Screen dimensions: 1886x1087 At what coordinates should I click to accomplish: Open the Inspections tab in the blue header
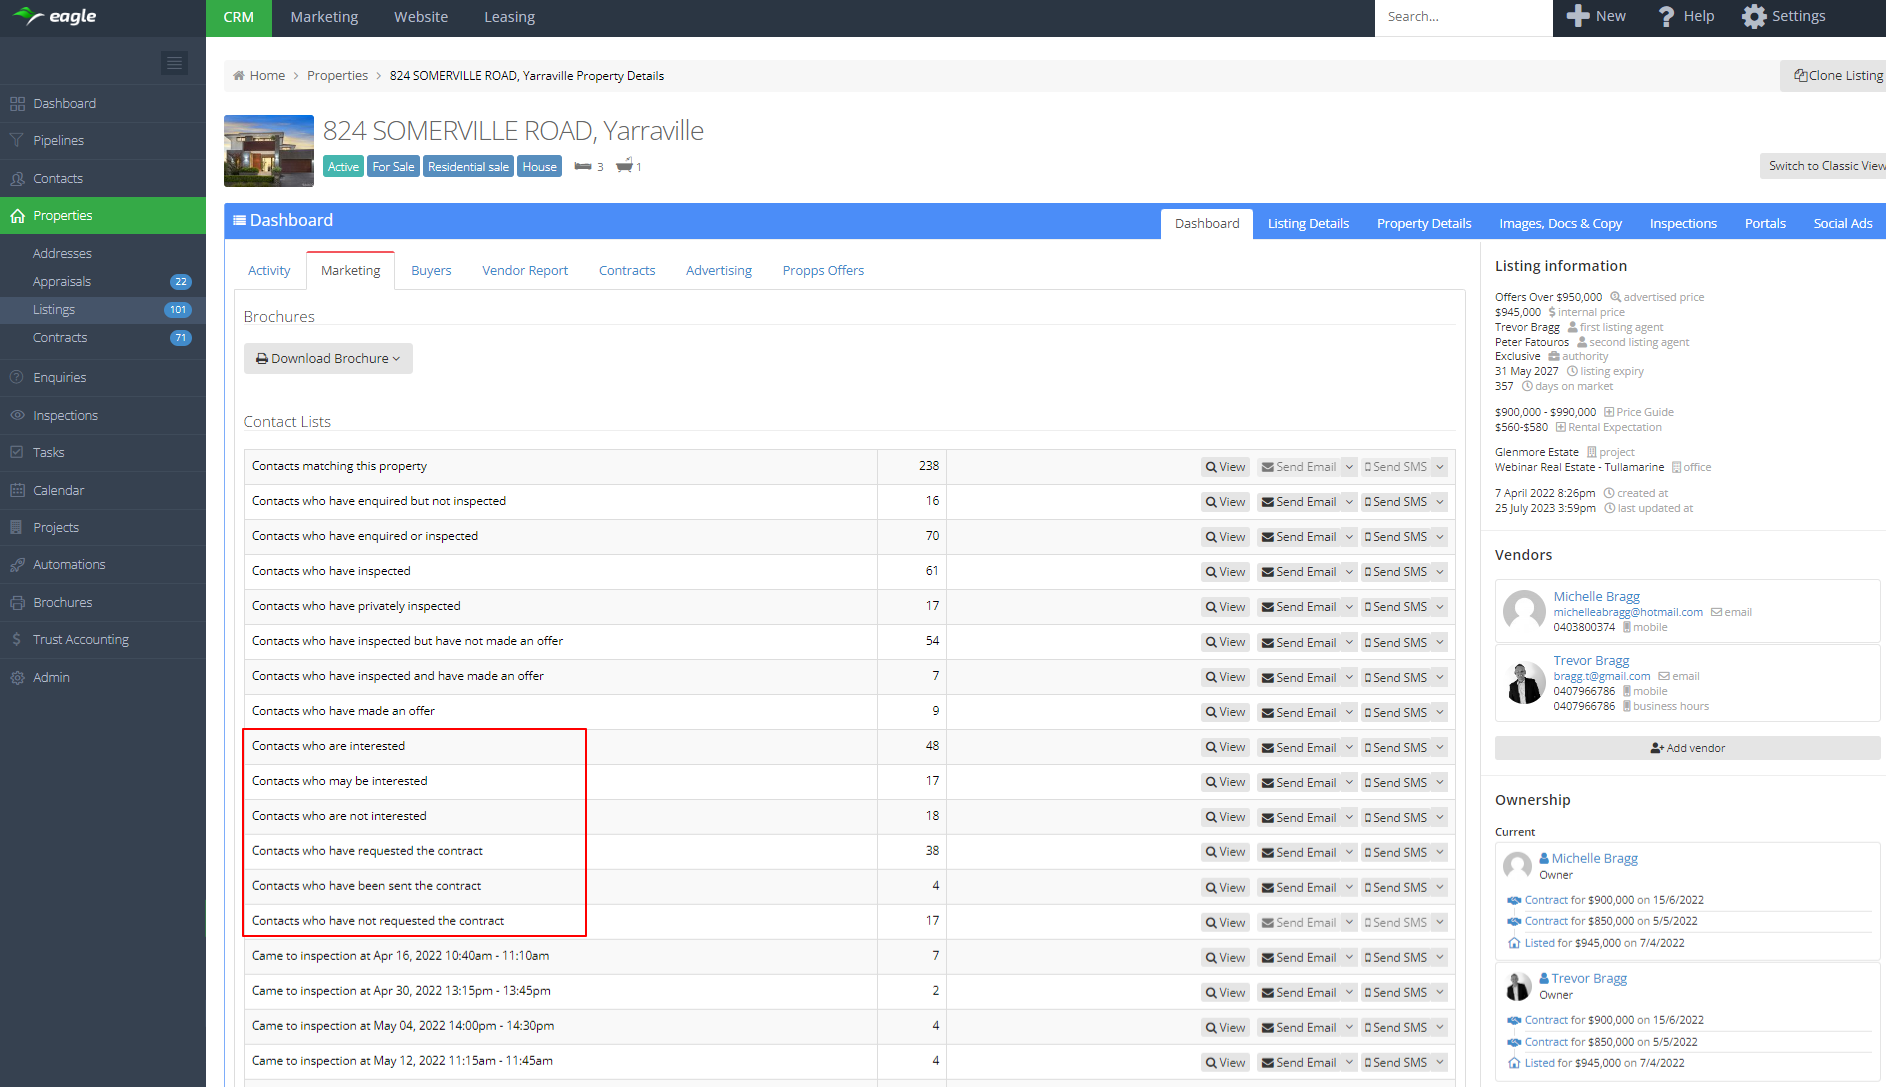click(x=1682, y=224)
